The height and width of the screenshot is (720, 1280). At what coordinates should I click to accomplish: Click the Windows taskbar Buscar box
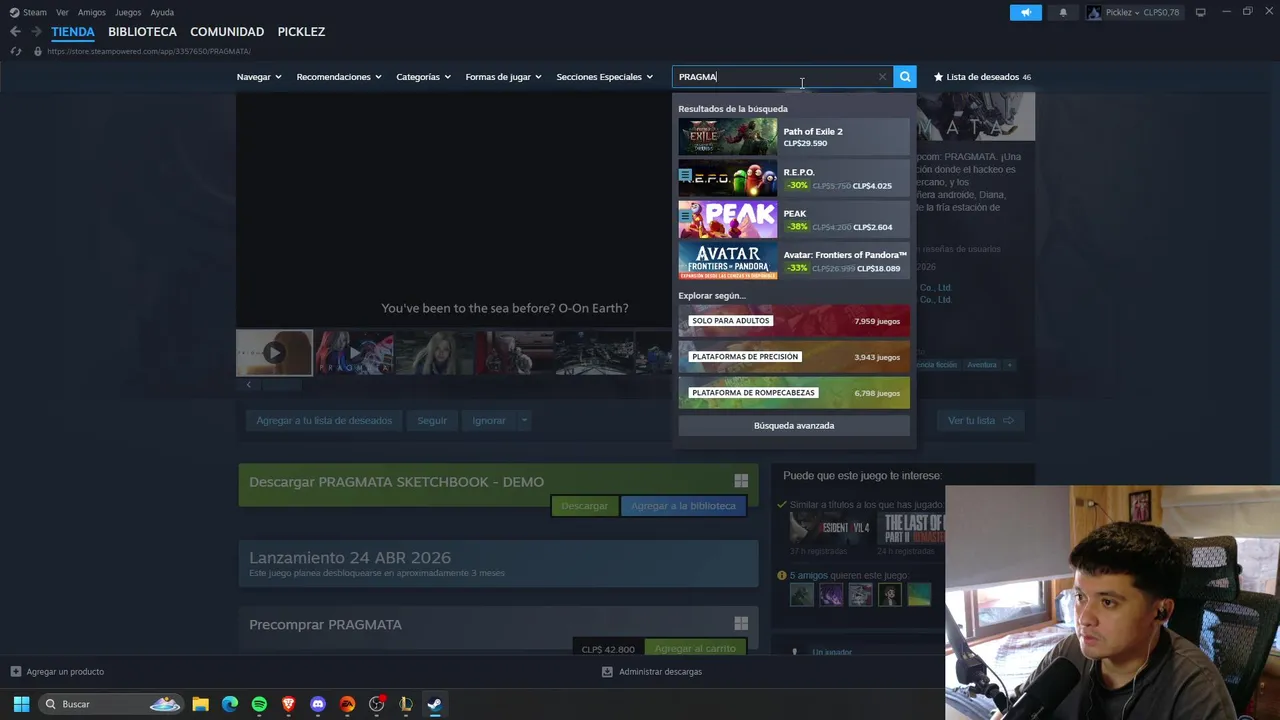pos(111,704)
